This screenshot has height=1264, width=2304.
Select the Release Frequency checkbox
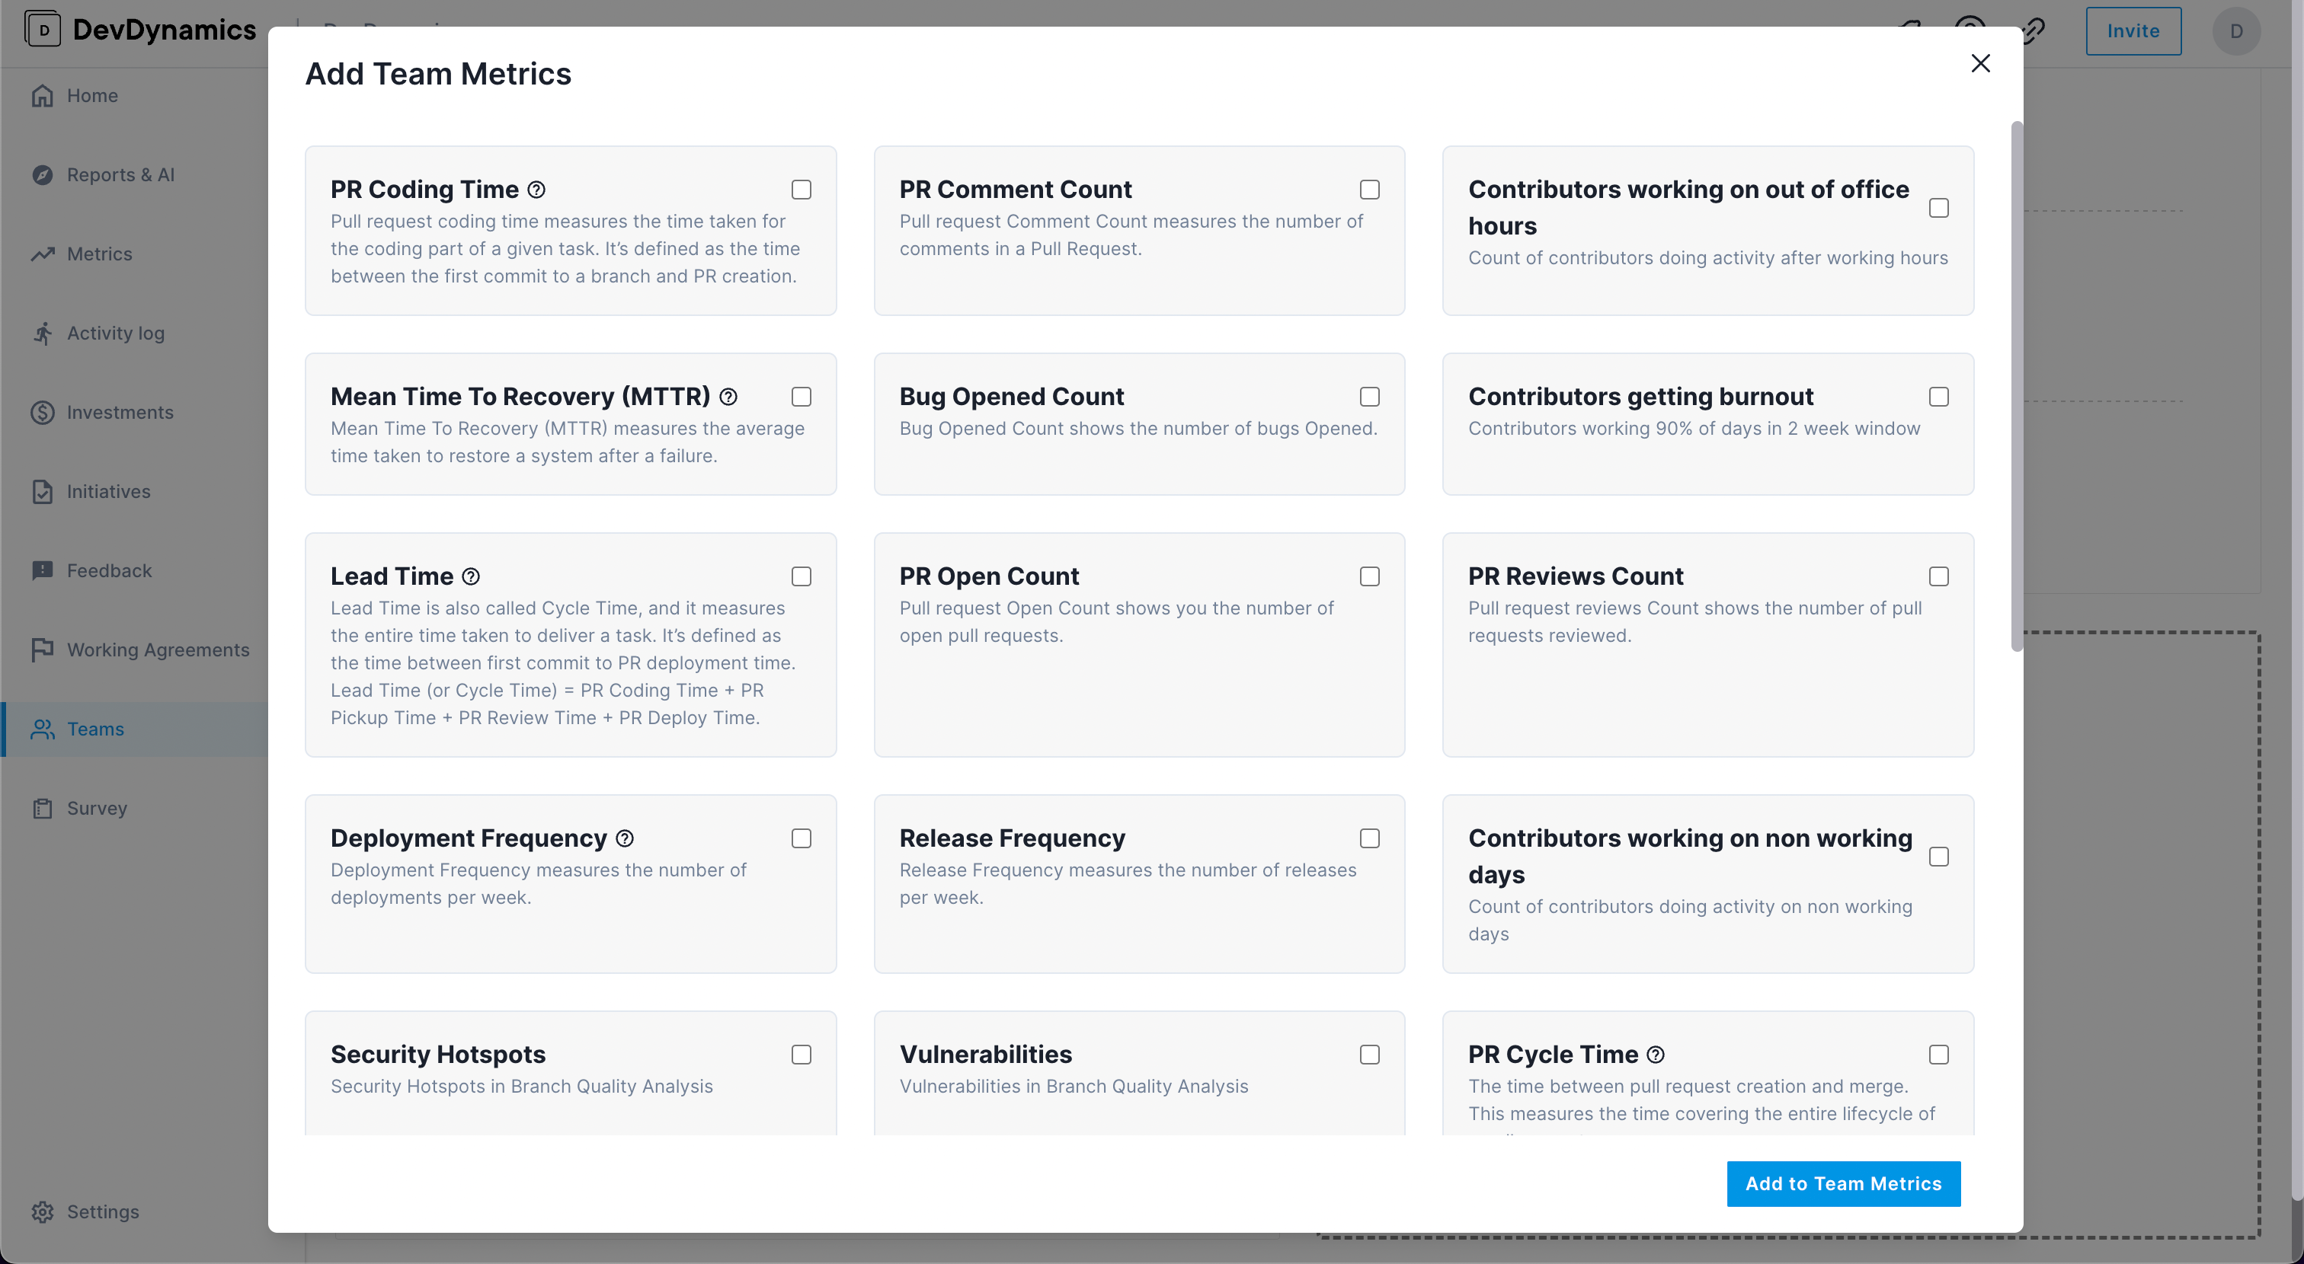[x=1370, y=839]
